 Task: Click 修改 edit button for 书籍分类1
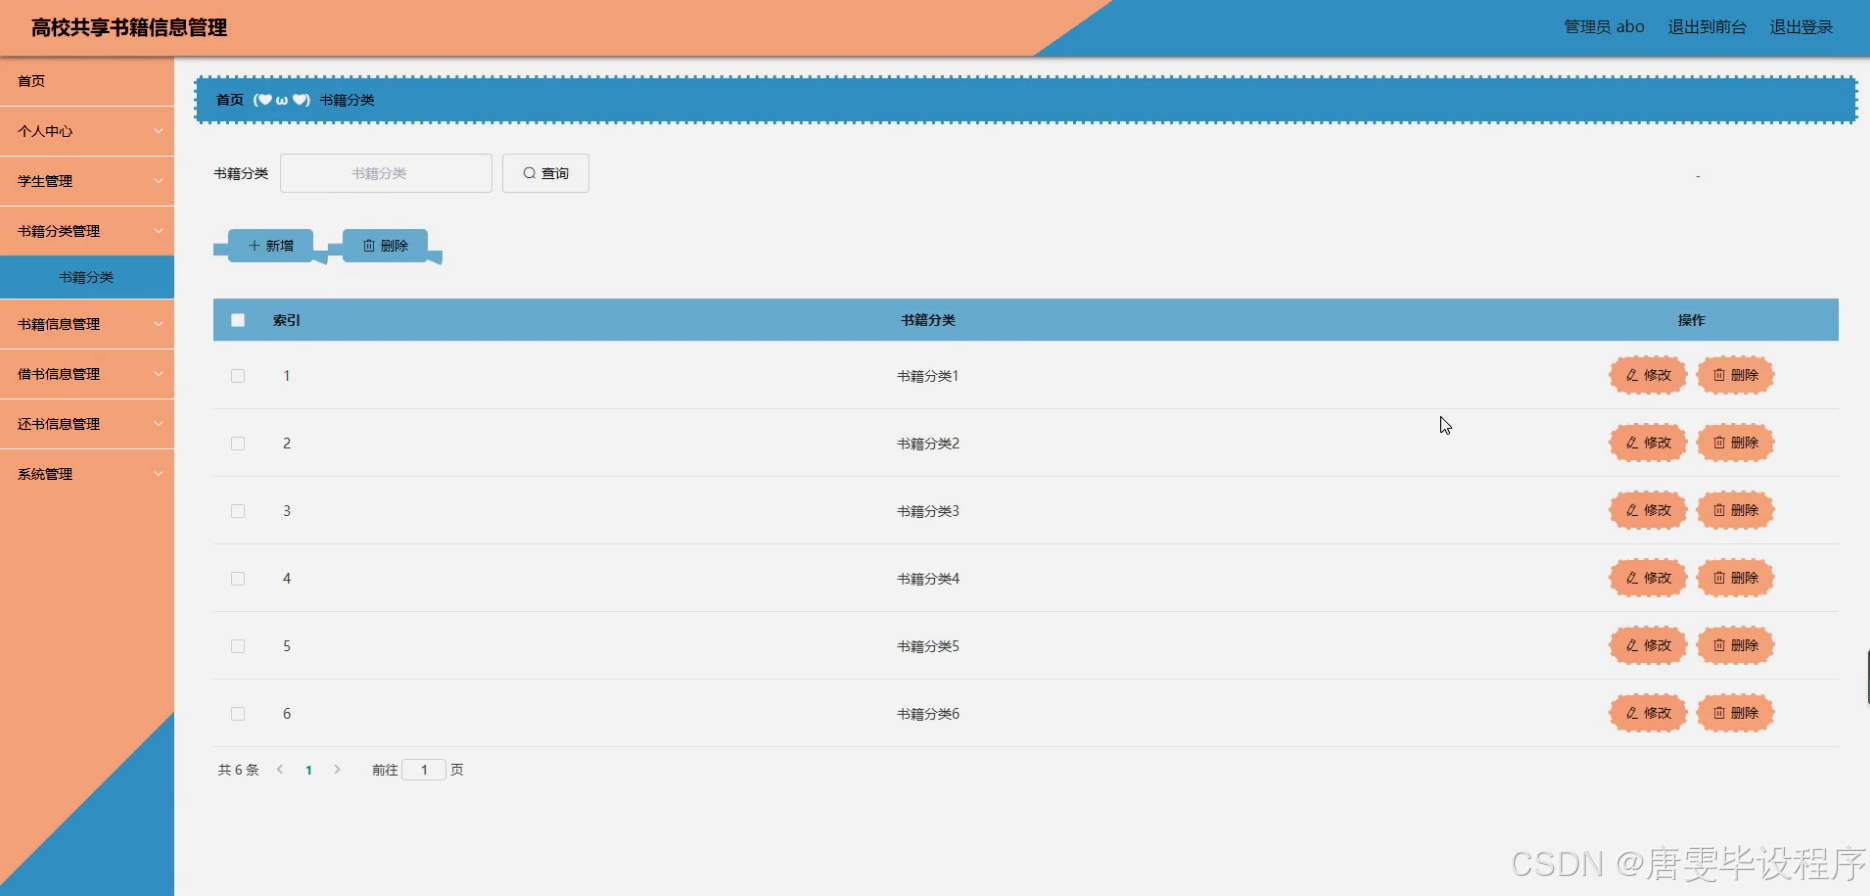1648,375
